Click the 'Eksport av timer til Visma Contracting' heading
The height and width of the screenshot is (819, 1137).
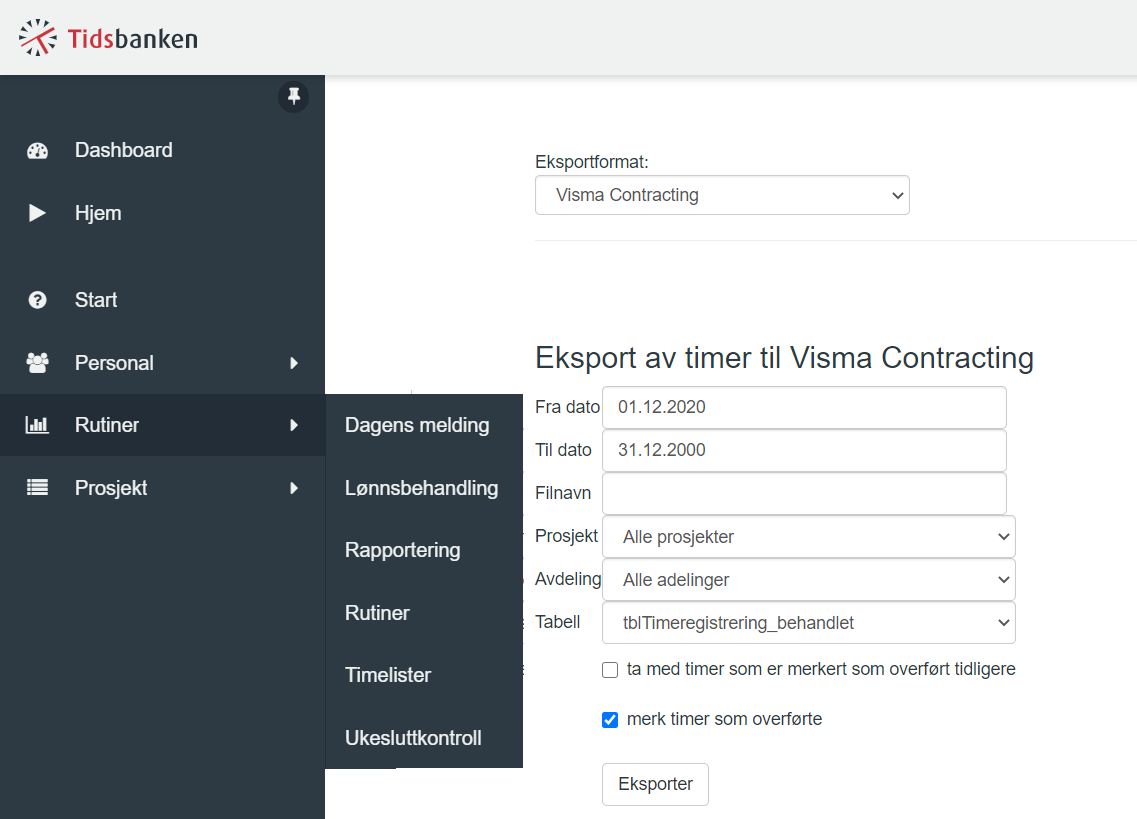[x=785, y=358]
